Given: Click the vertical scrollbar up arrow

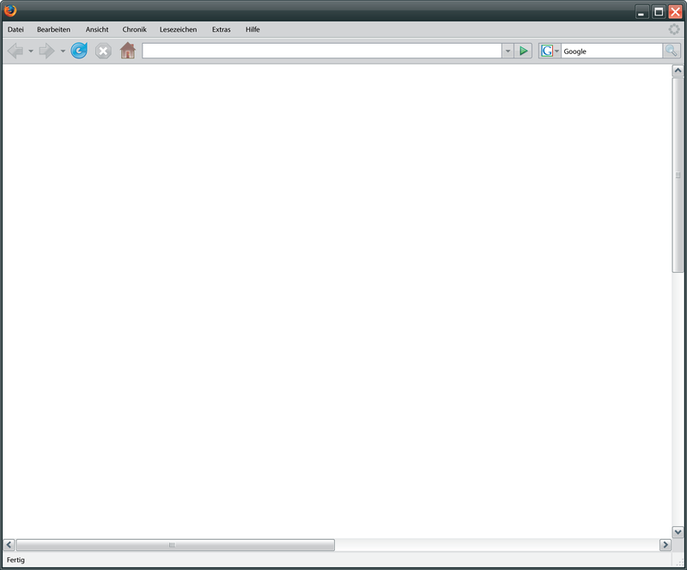Looking at the screenshot, I should [x=678, y=71].
